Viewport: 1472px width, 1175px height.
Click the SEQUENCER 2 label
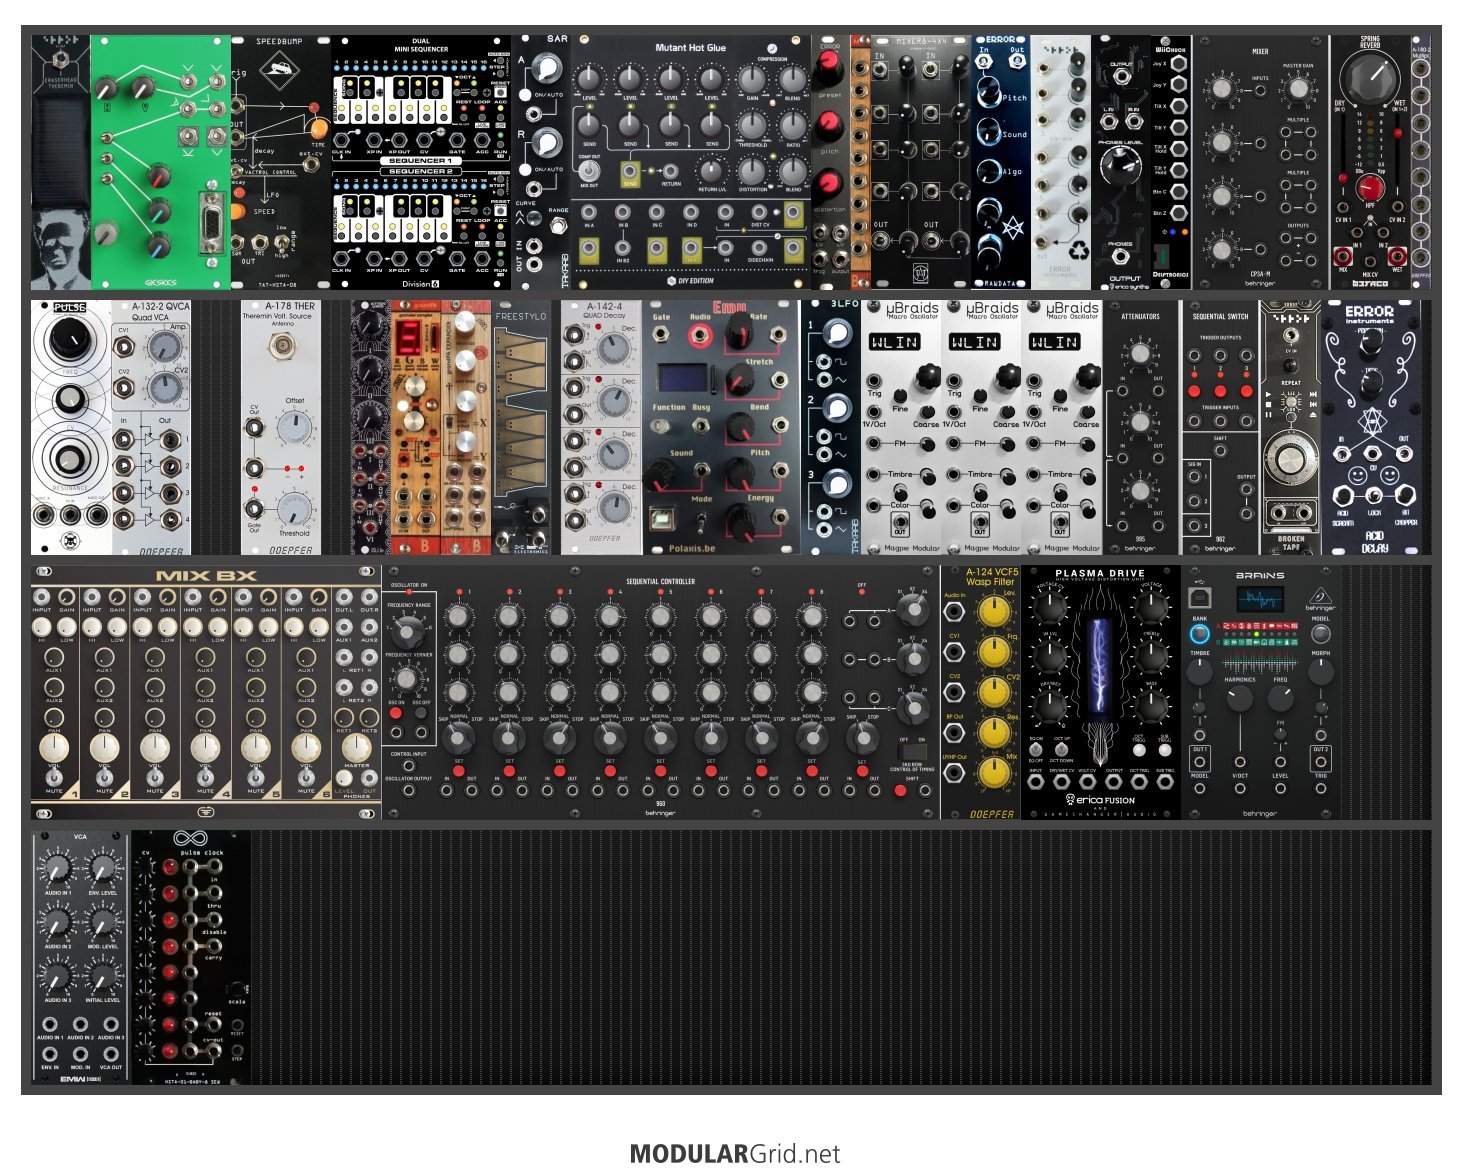(x=419, y=171)
